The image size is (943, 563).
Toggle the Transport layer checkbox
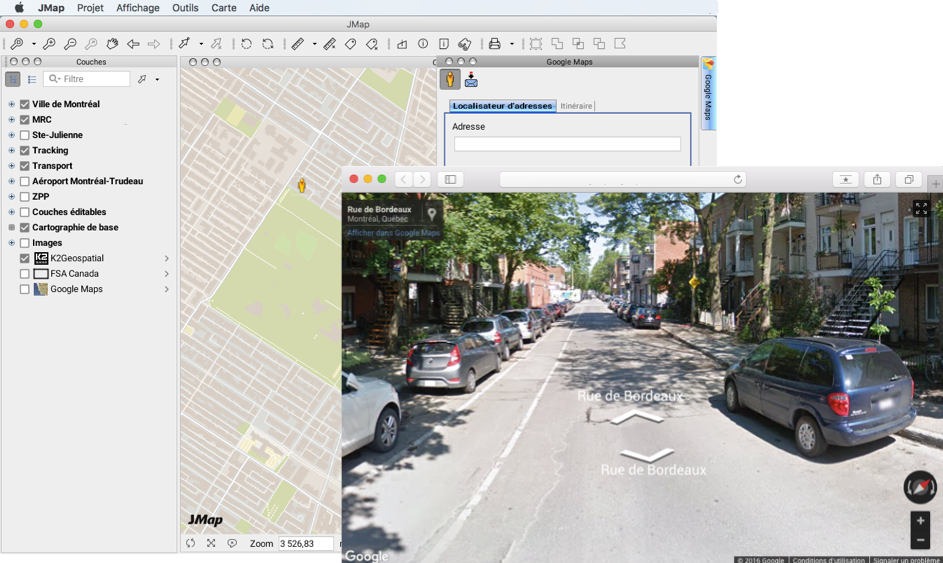click(25, 166)
